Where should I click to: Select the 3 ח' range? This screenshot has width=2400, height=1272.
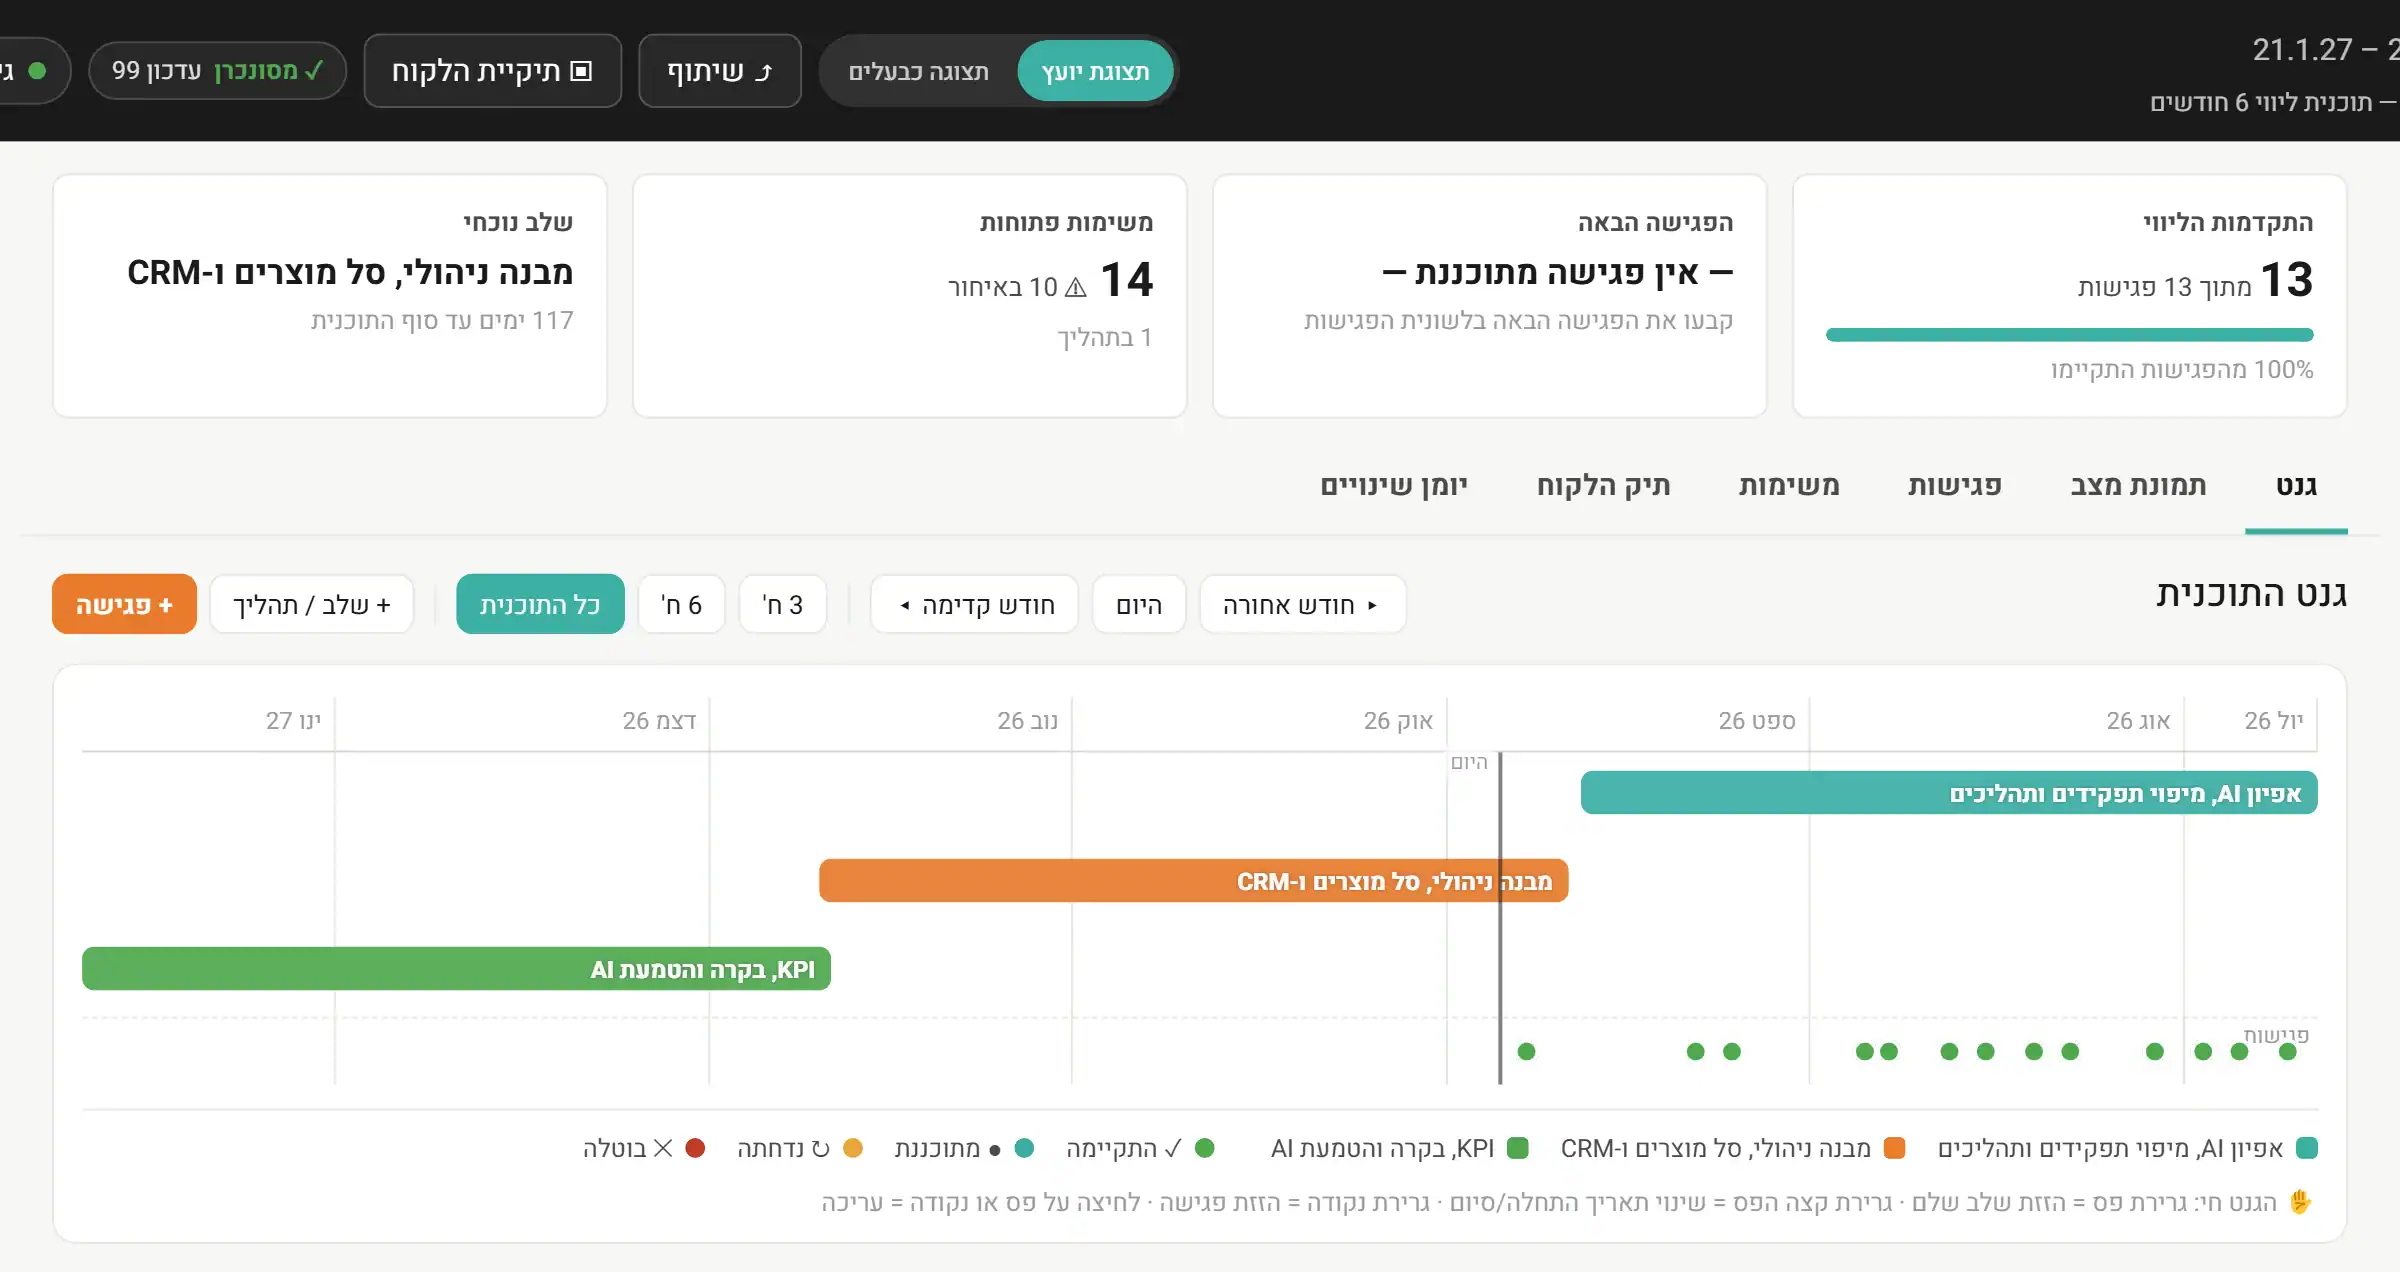pos(783,604)
